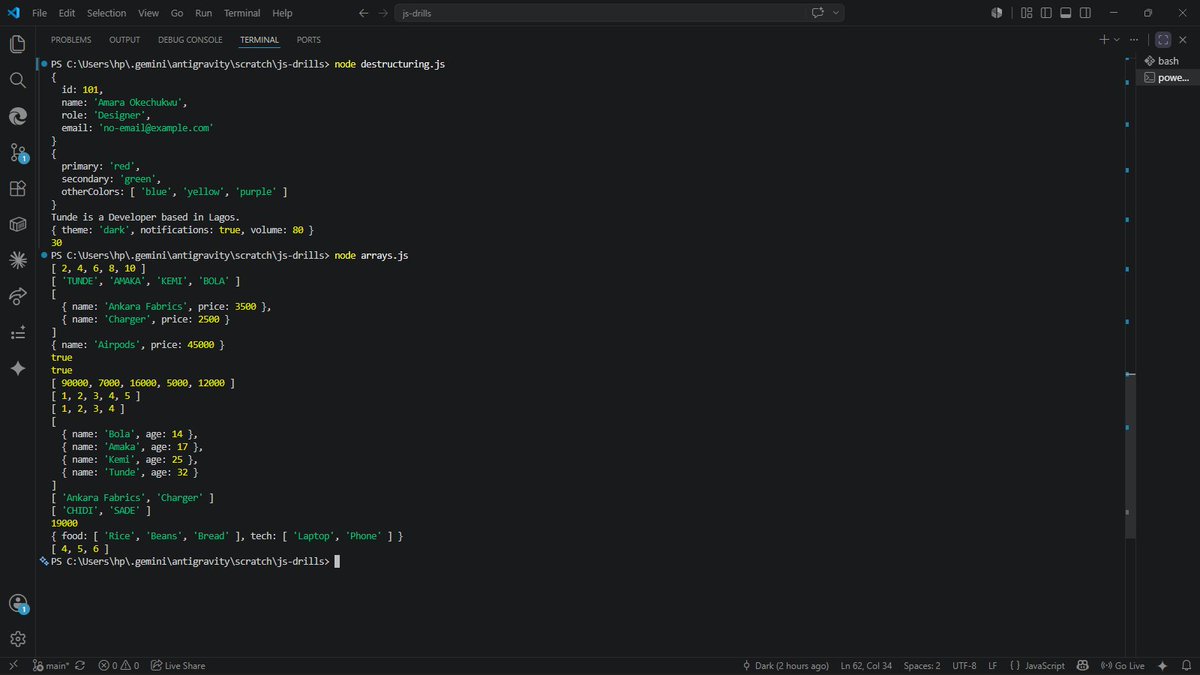Open the Terminal menu
The width and height of the screenshot is (1200, 675).
click(241, 13)
